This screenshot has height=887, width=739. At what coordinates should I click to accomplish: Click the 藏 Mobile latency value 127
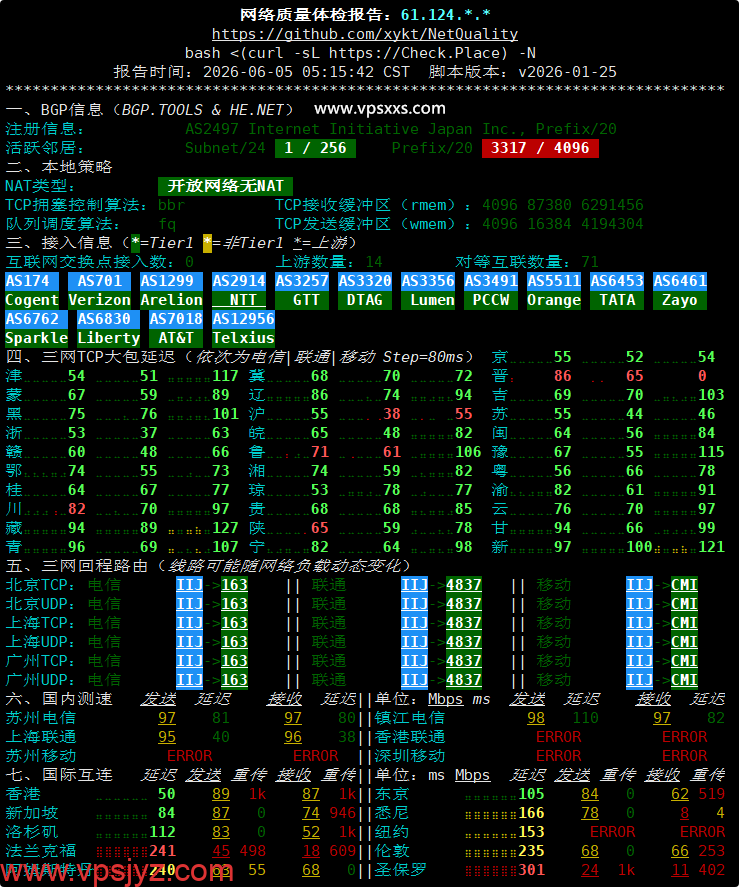coord(225,528)
